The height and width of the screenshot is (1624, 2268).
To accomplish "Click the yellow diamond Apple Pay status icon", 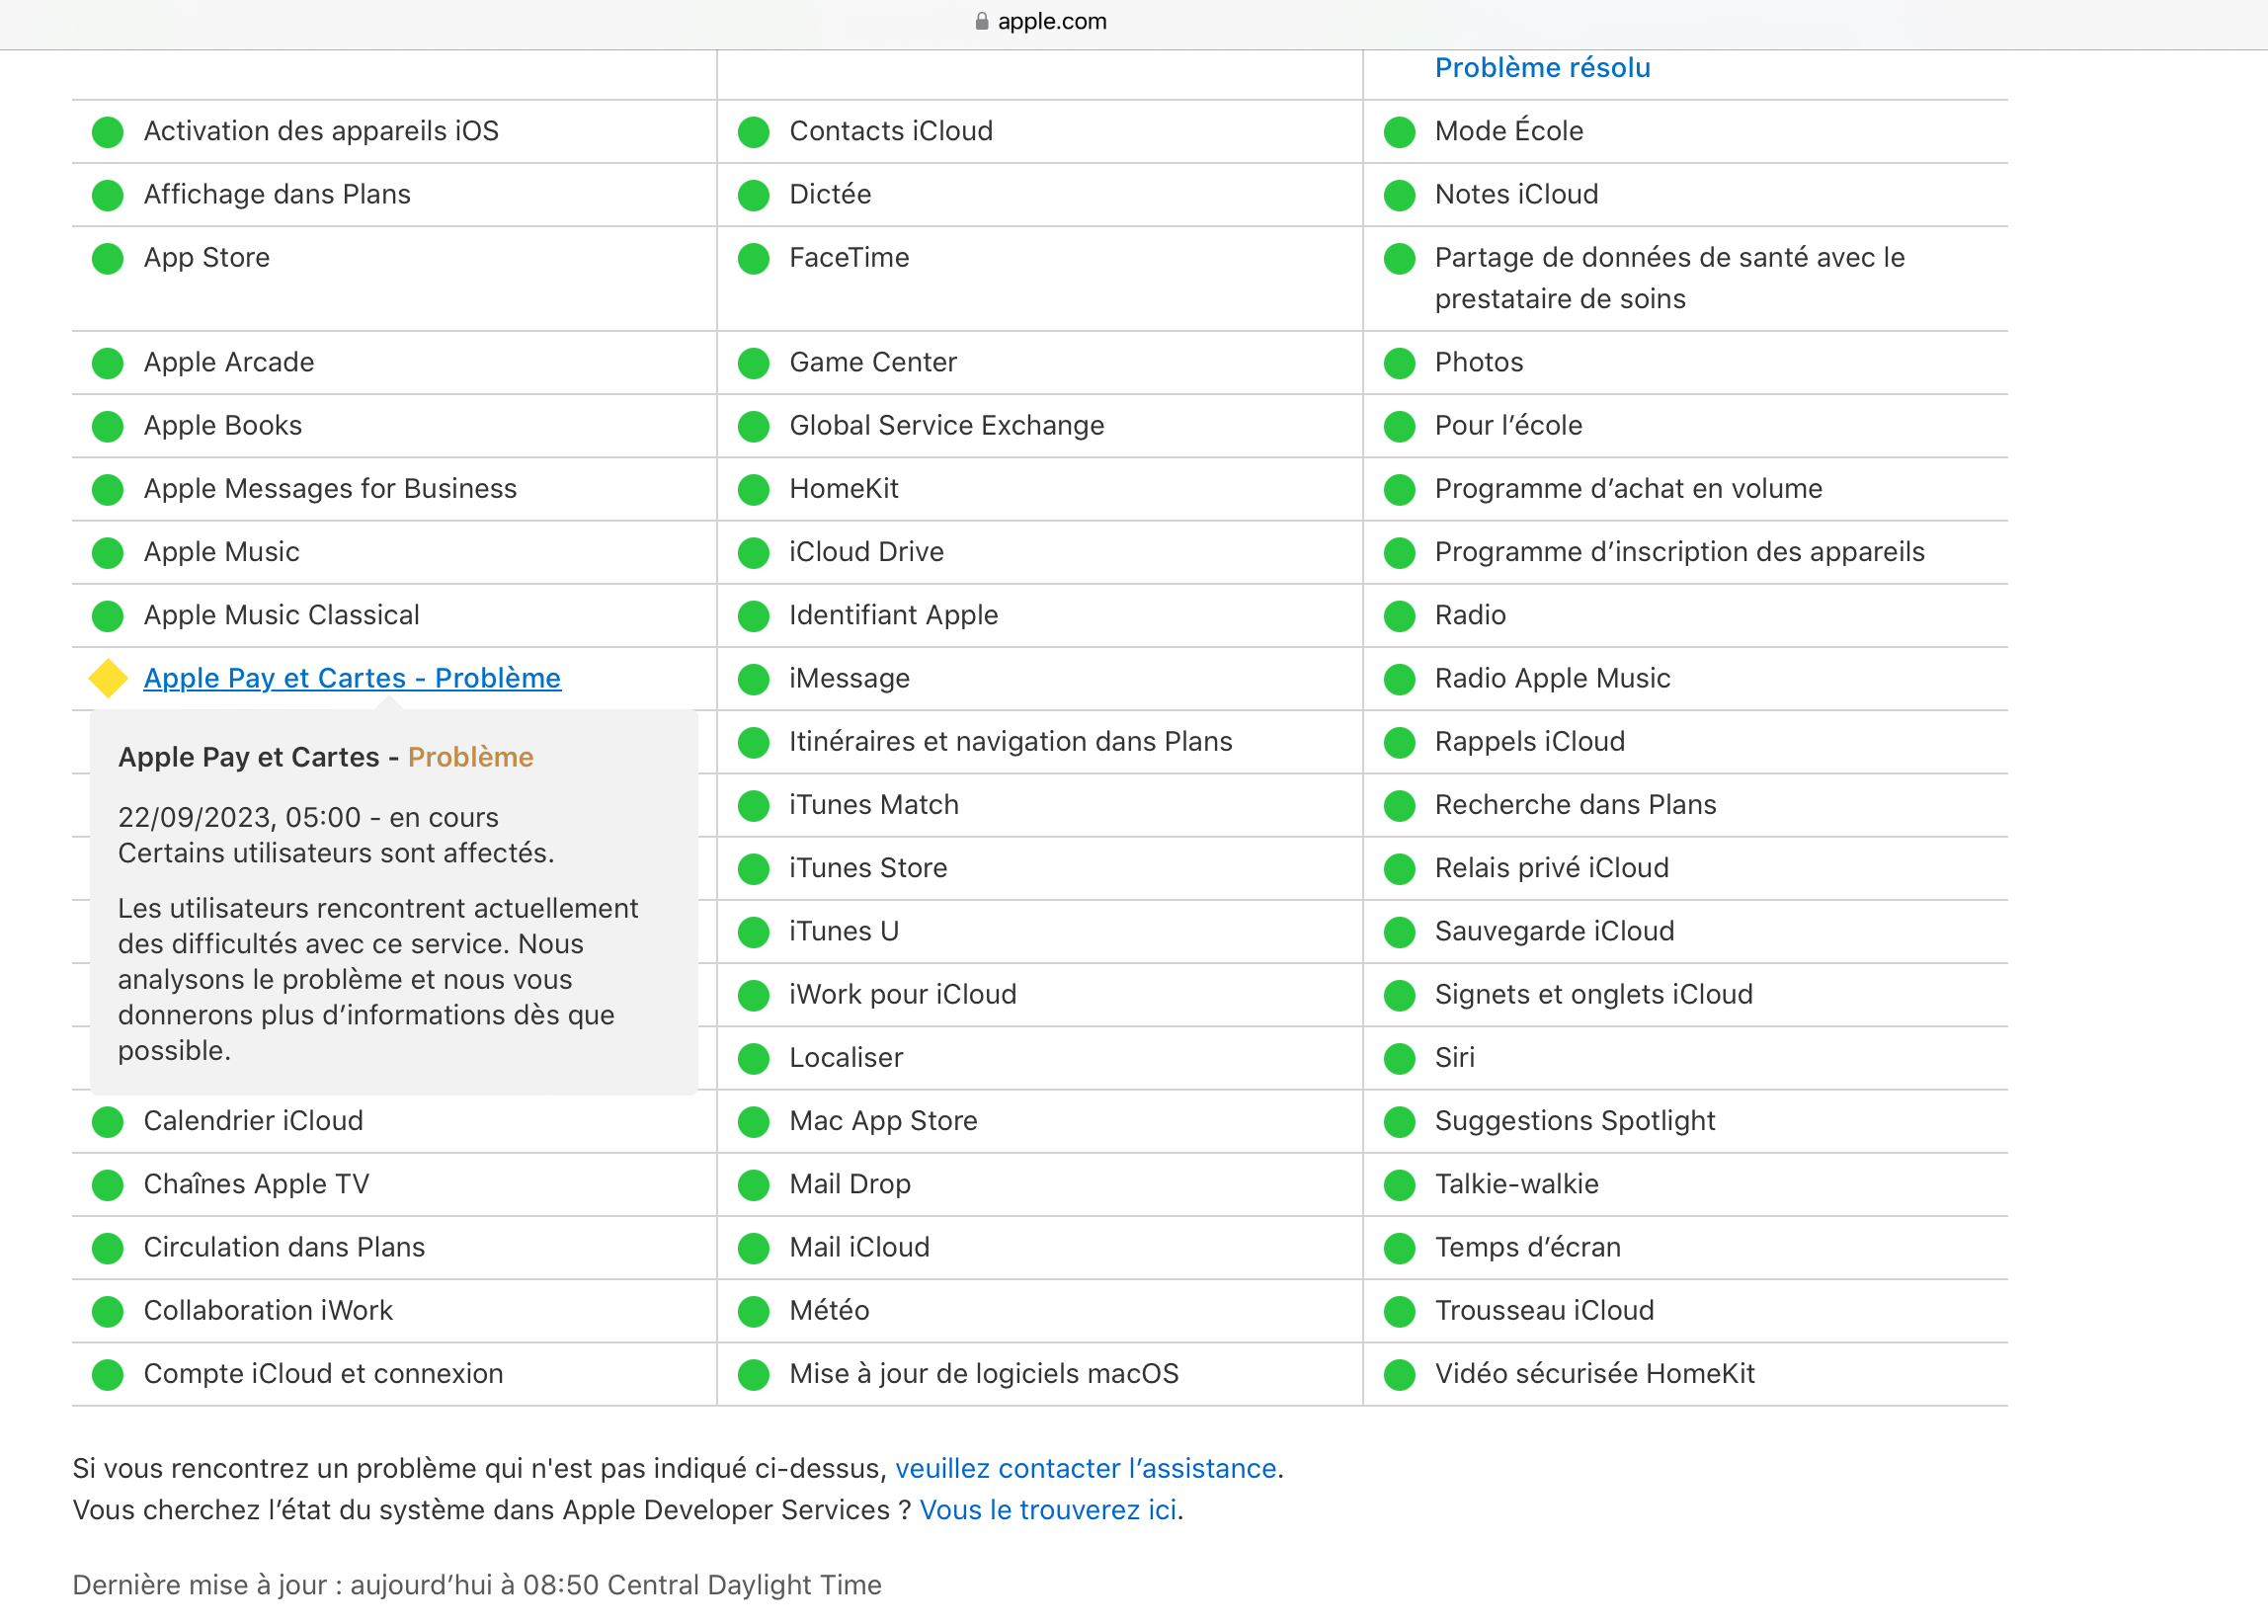I will (x=108, y=679).
